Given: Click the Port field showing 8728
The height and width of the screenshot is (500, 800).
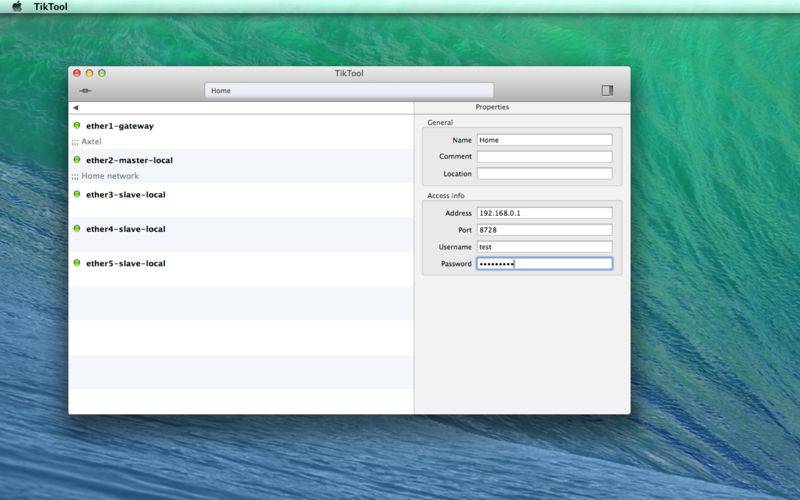Looking at the screenshot, I should coord(544,230).
